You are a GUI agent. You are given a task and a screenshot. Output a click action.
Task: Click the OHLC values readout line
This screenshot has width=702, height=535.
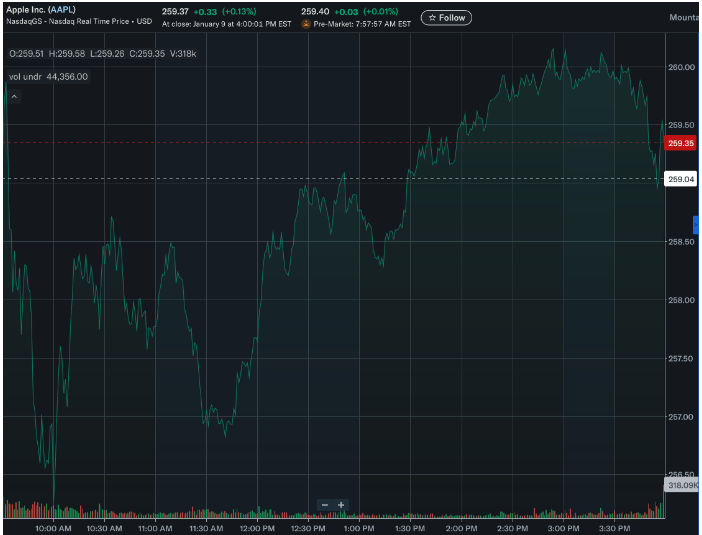tap(102, 54)
